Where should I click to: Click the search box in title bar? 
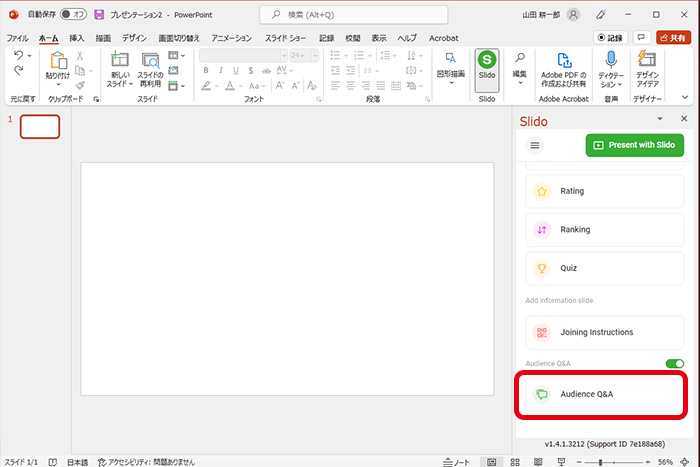(354, 15)
